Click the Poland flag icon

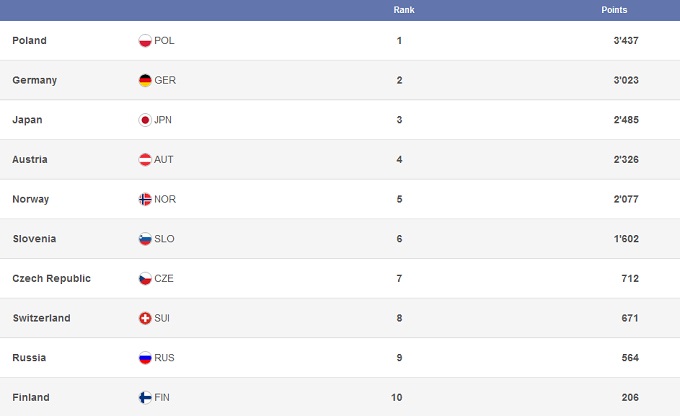pyautogui.click(x=145, y=41)
